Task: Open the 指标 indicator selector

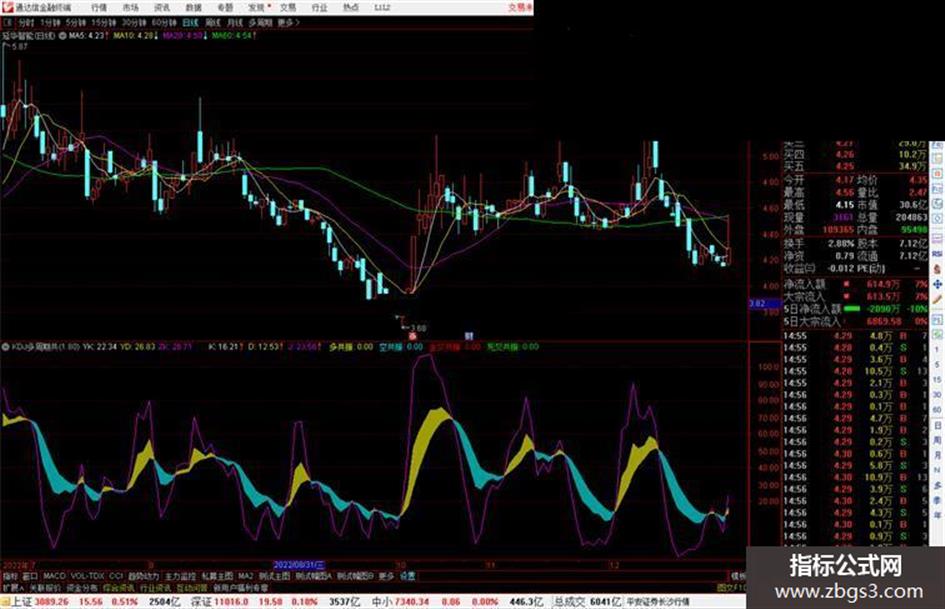Action: (10, 576)
